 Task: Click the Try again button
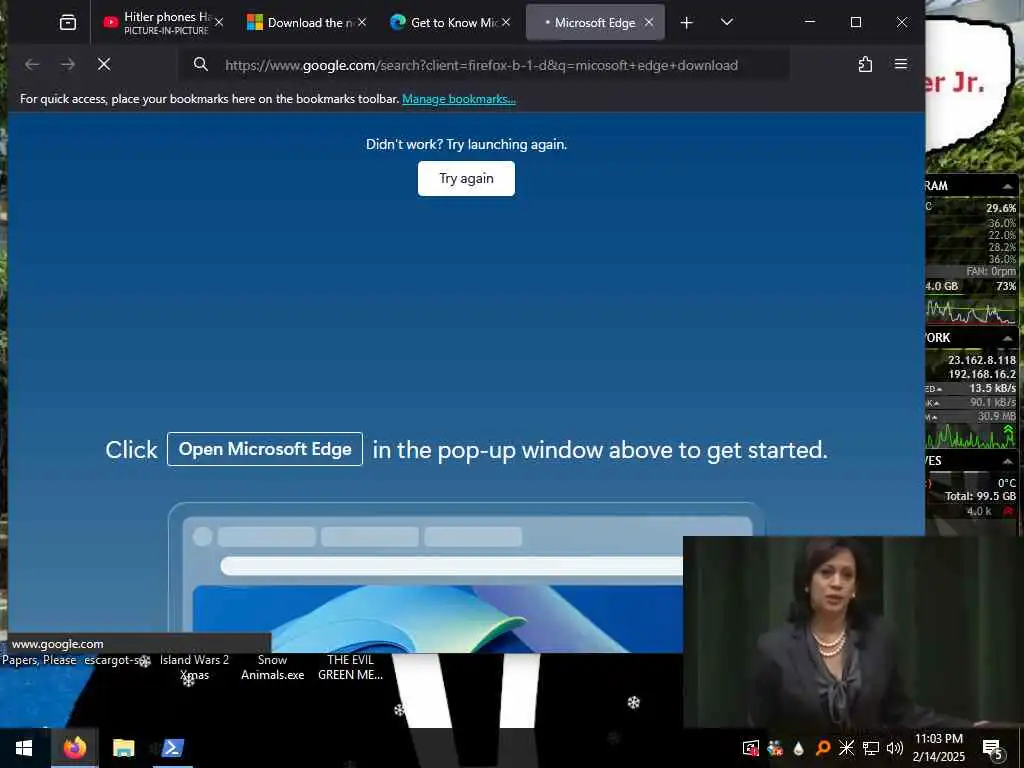[x=466, y=178]
